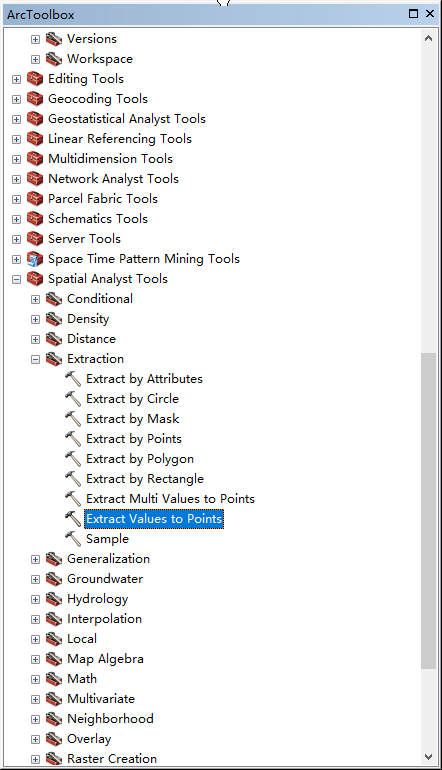Click the hammer icon beside Extract by Polygon
Image resolution: width=442 pixels, height=770 pixels.
pyautogui.click(x=73, y=459)
